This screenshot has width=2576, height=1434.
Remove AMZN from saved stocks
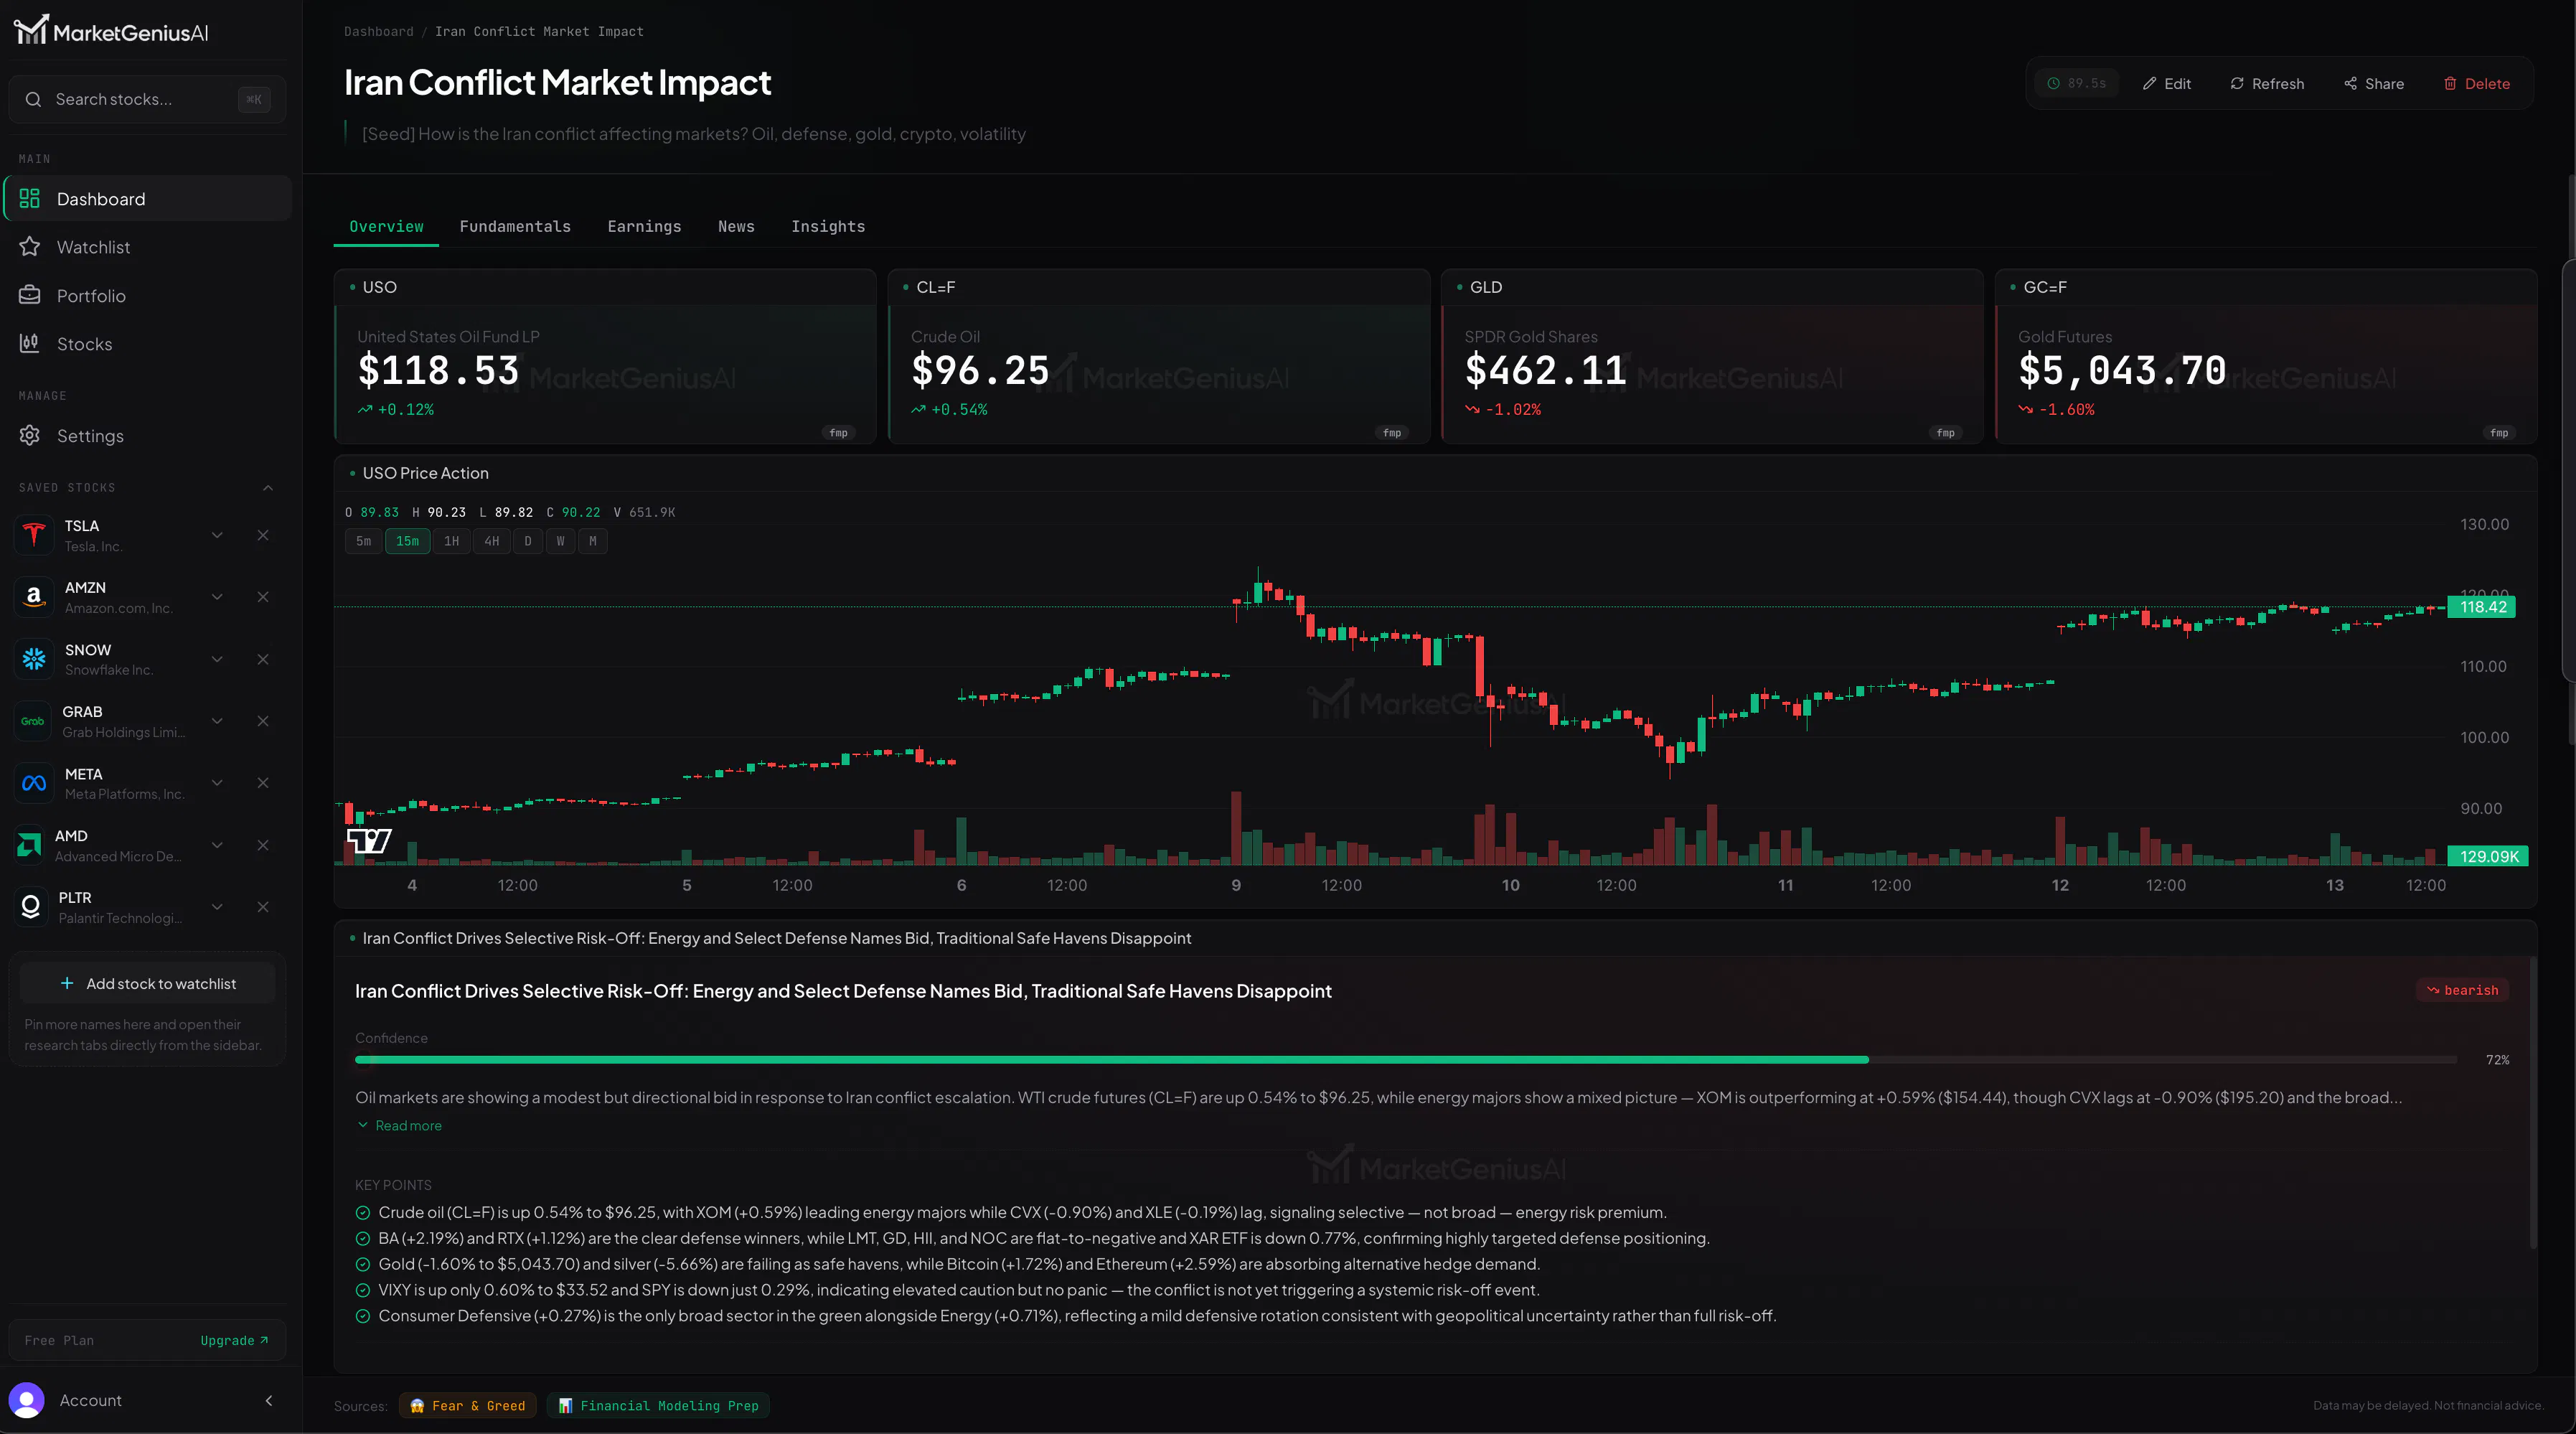tap(263, 597)
